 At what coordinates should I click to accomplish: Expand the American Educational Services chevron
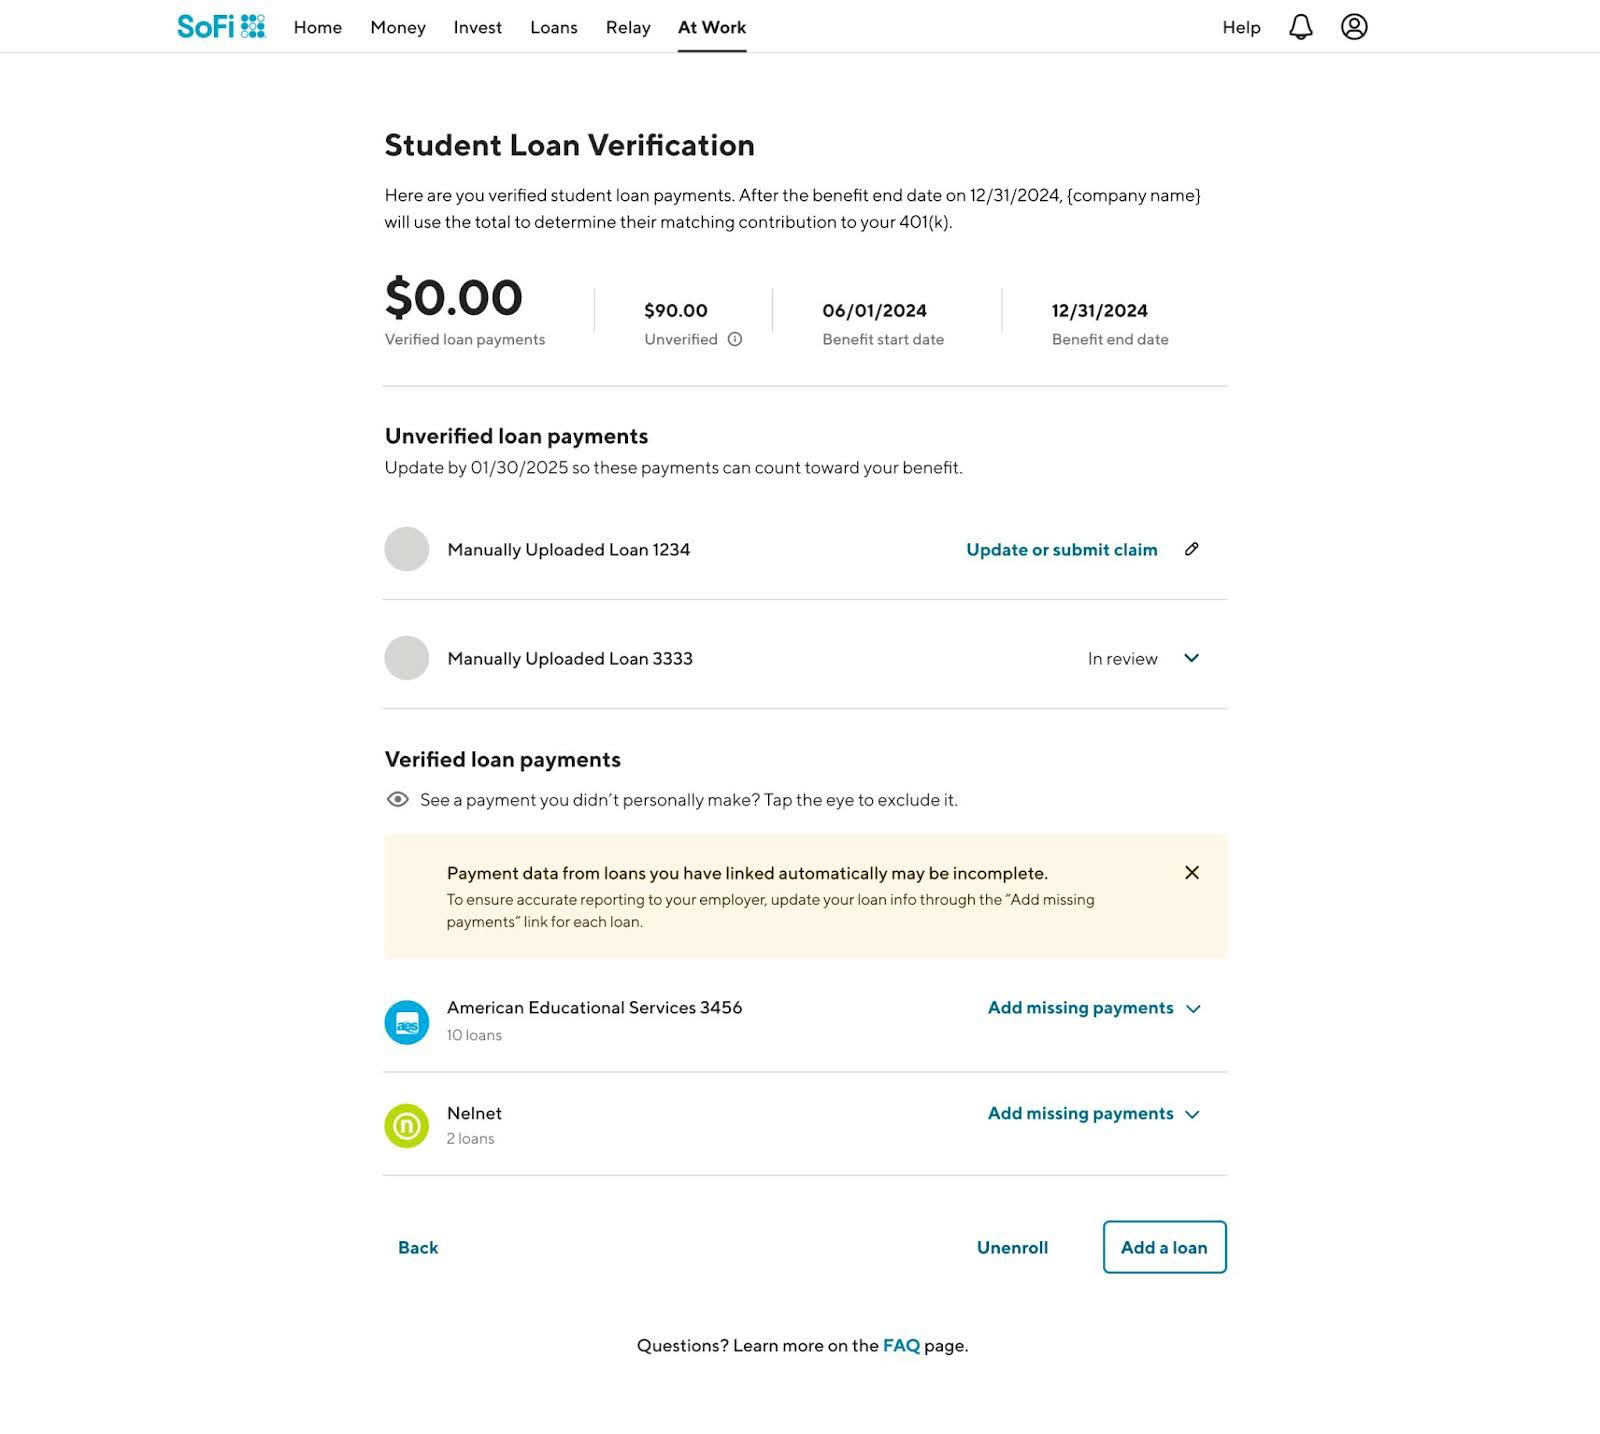[x=1192, y=1008]
